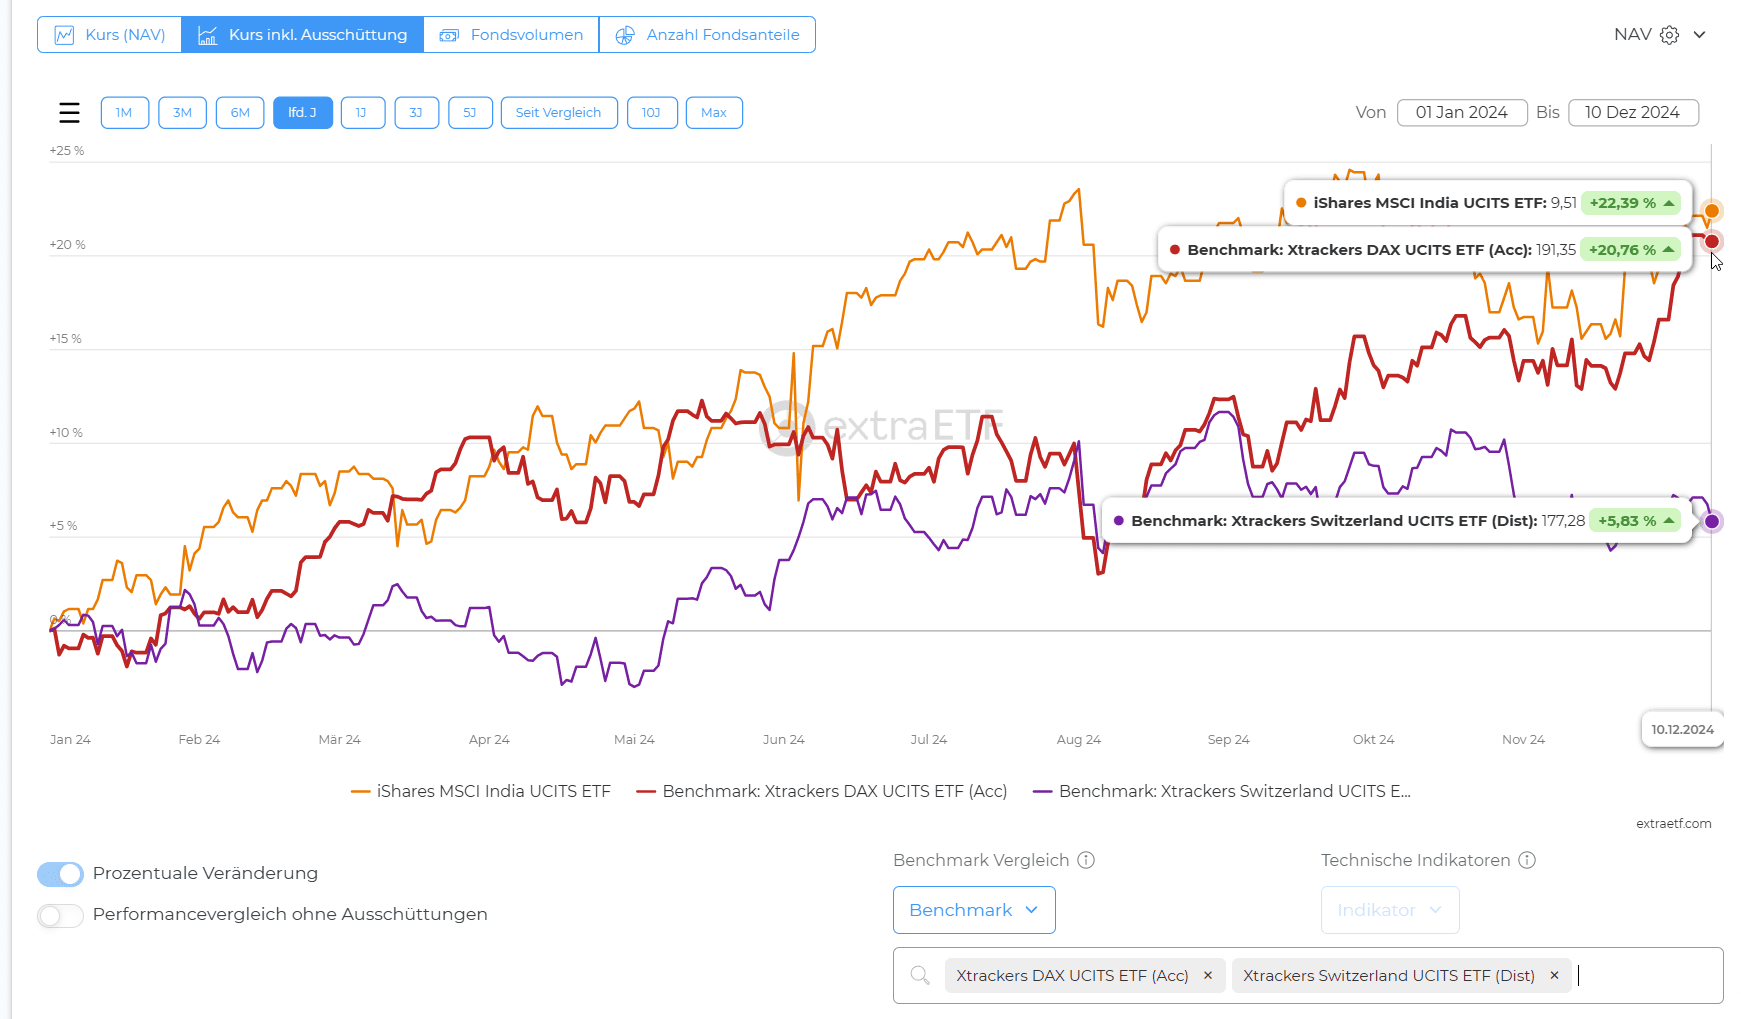Click the NAV label at top right
1741x1019 pixels.
click(1633, 35)
